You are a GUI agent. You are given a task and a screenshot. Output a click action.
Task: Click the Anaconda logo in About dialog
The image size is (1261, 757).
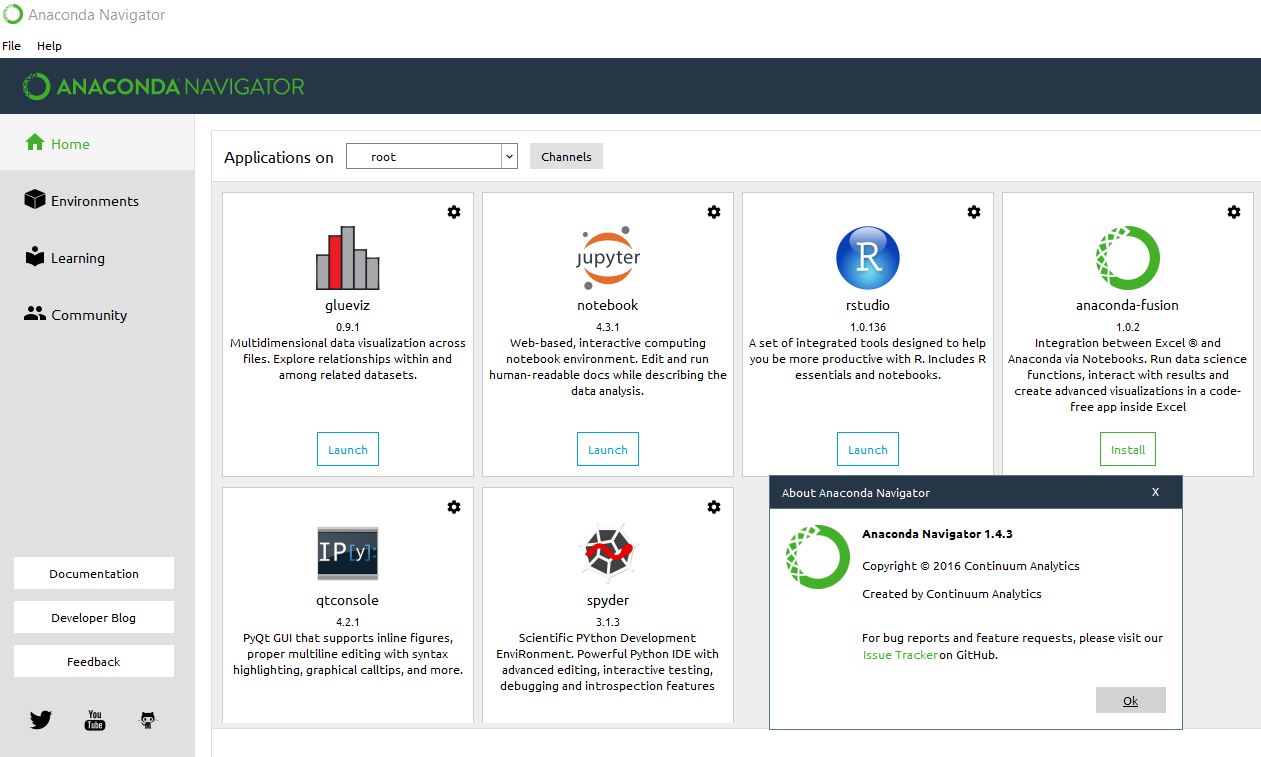click(x=818, y=557)
